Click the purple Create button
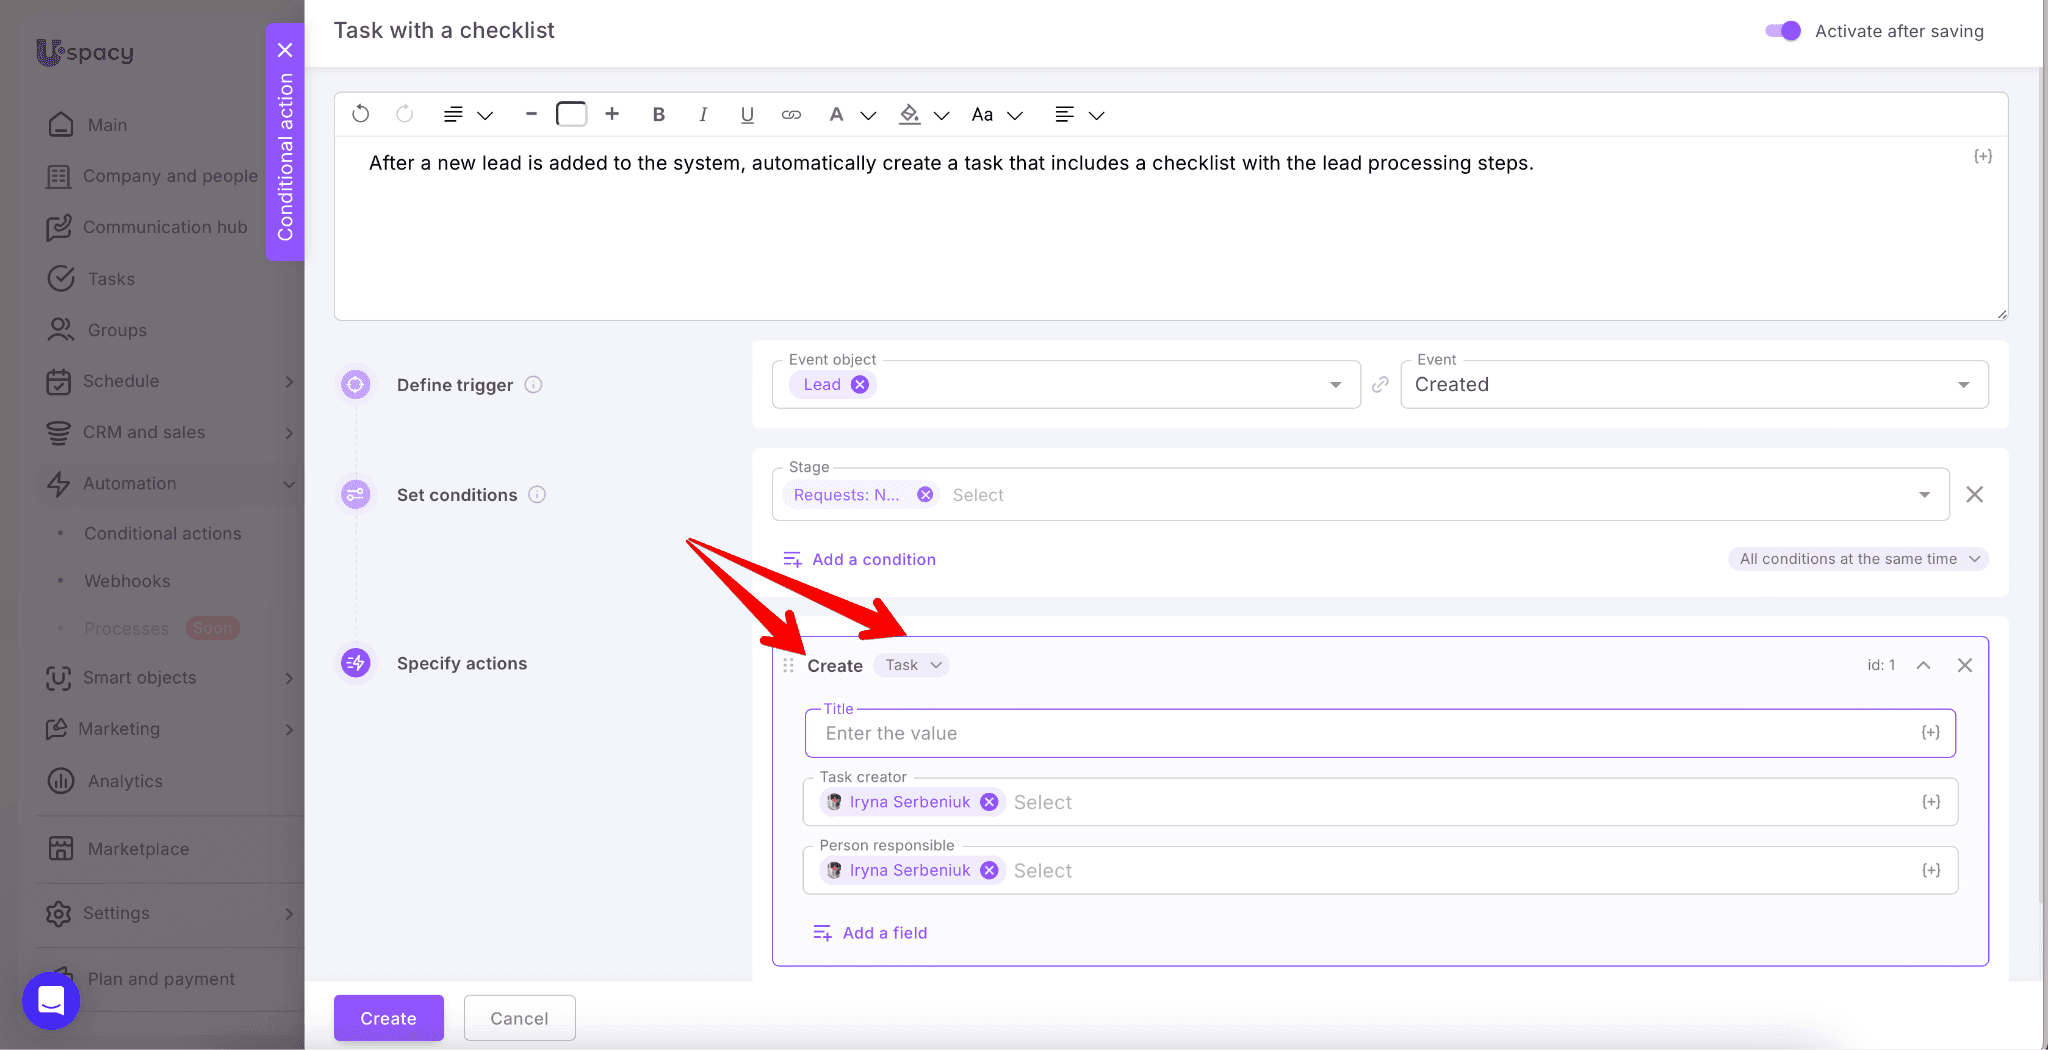Image resolution: width=2048 pixels, height=1050 pixels. pos(388,1018)
